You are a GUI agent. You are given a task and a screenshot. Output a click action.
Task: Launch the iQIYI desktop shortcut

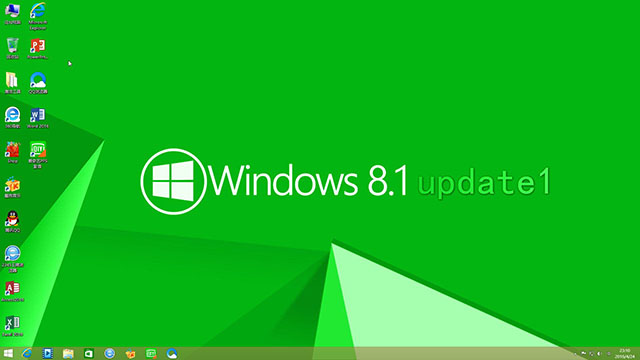(x=38, y=154)
